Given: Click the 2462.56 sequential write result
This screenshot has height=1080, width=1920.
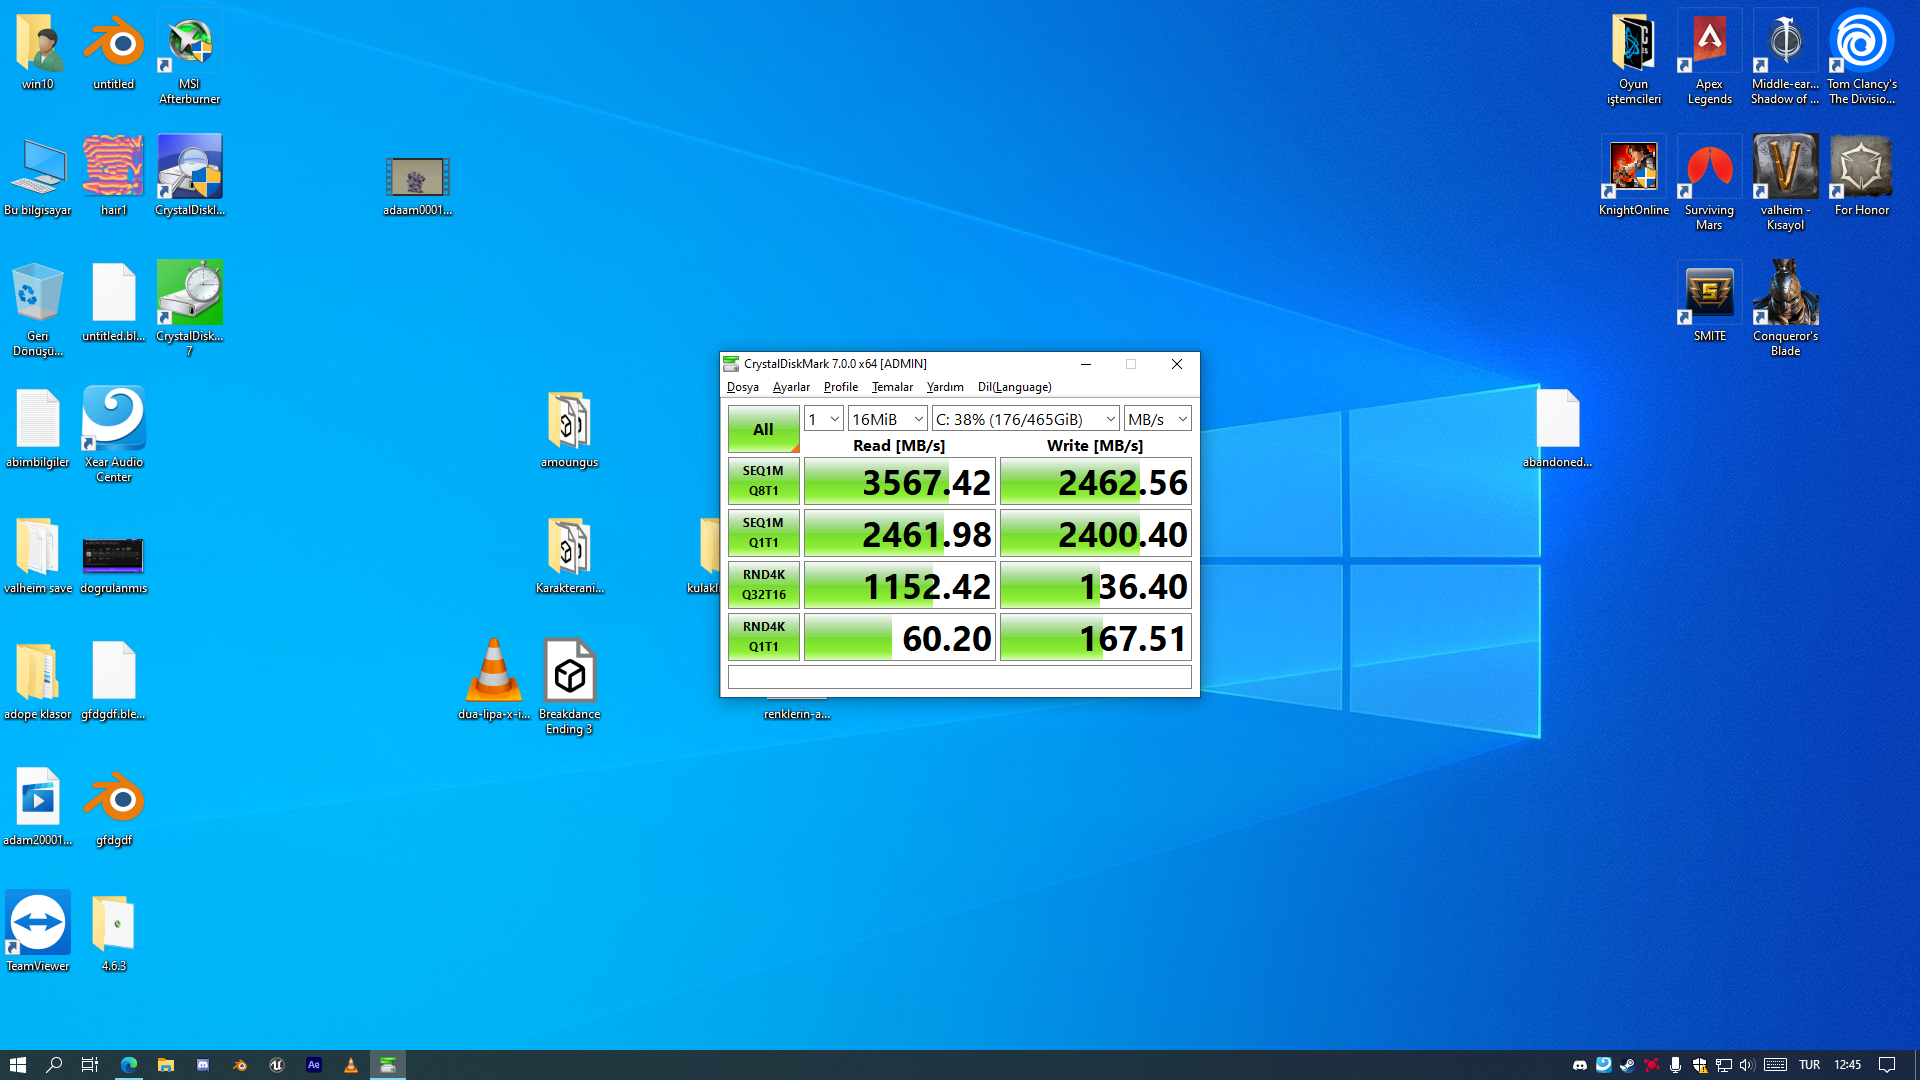Looking at the screenshot, I should pos(1095,481).
